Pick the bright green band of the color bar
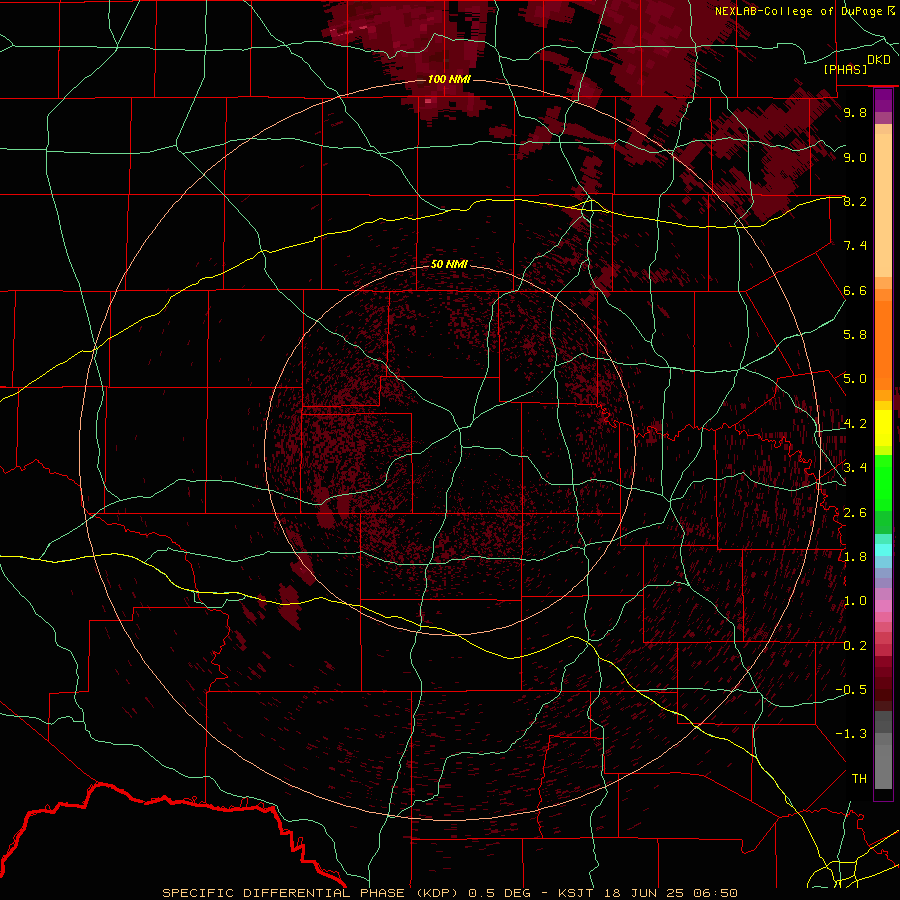Viewport: 900px width, 900px height. click(x=883, y=482)
